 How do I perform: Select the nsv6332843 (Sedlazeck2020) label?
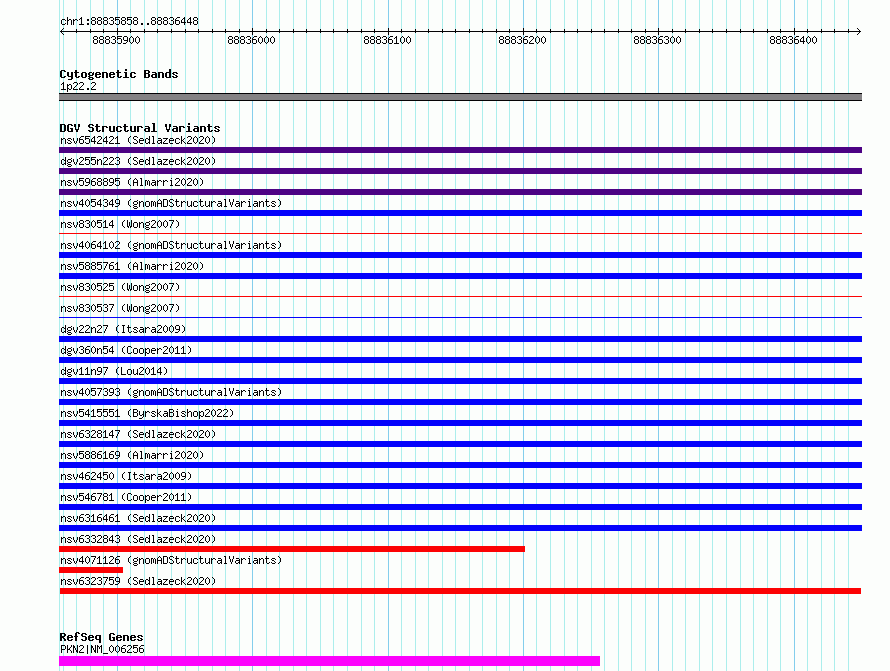(x=138, y=539)
